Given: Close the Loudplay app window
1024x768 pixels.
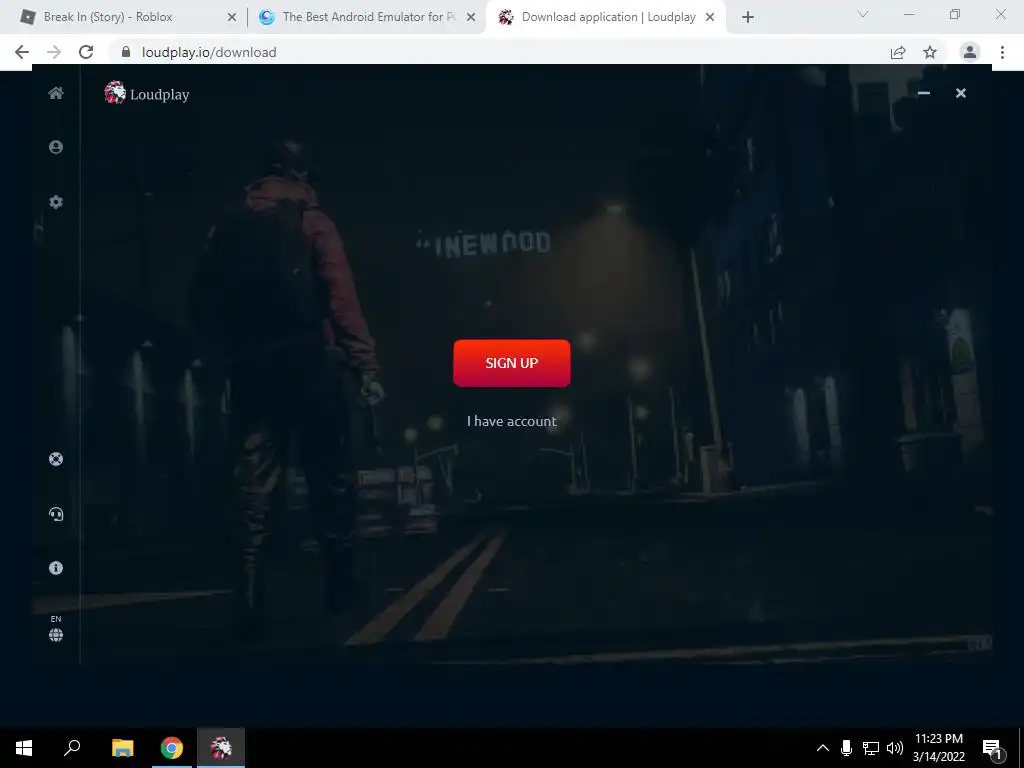Looking at the screenshot, I should tap(961, 93).
